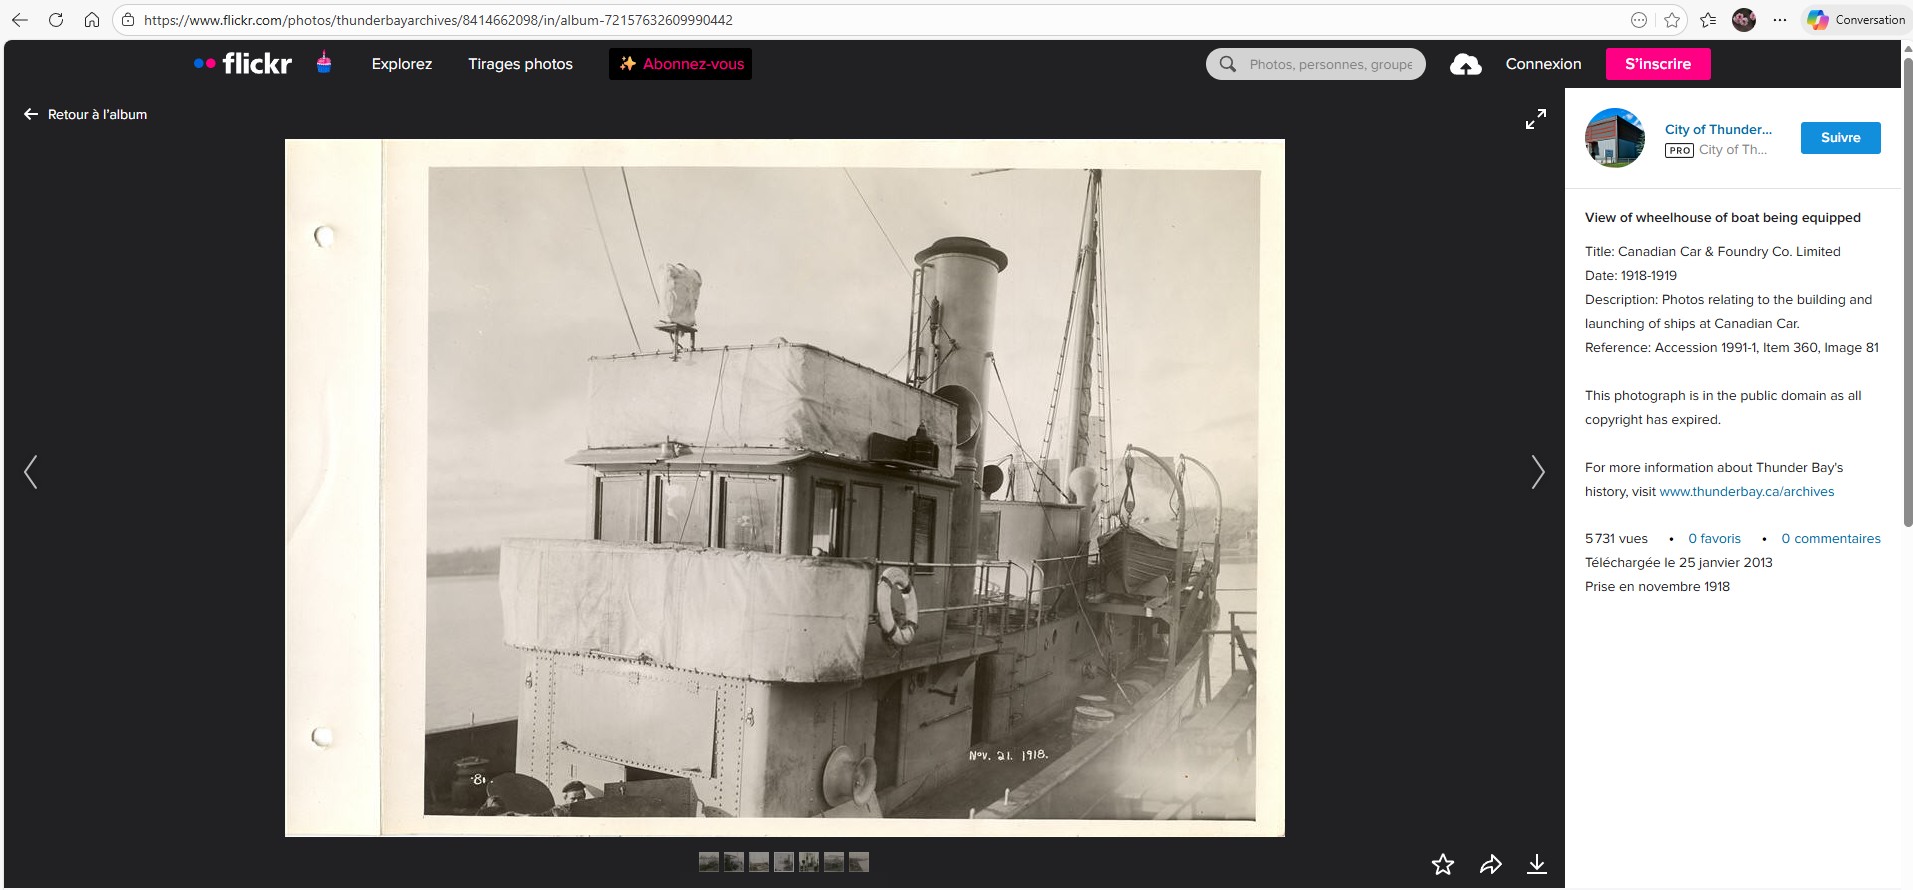Bookmark page with browser star icon
This screenshot has height=890, width=1913.
tap(1671, 20)
